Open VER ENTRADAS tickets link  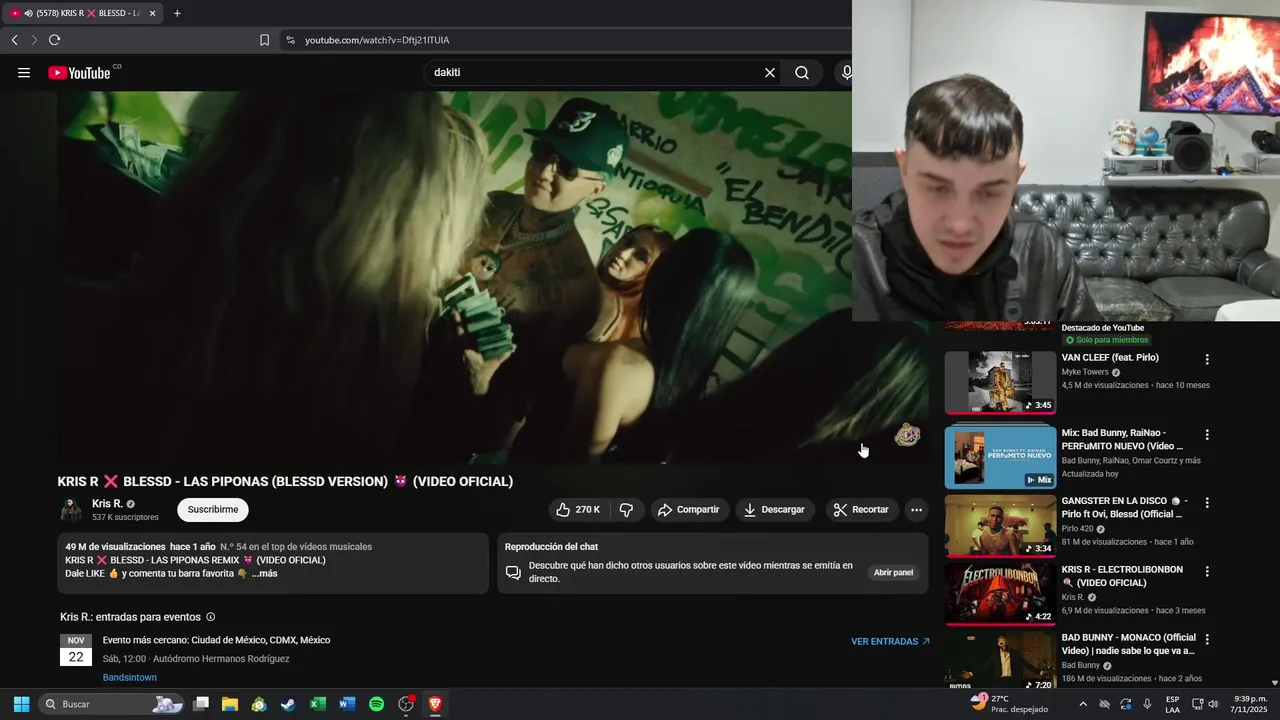click(890, 641)
